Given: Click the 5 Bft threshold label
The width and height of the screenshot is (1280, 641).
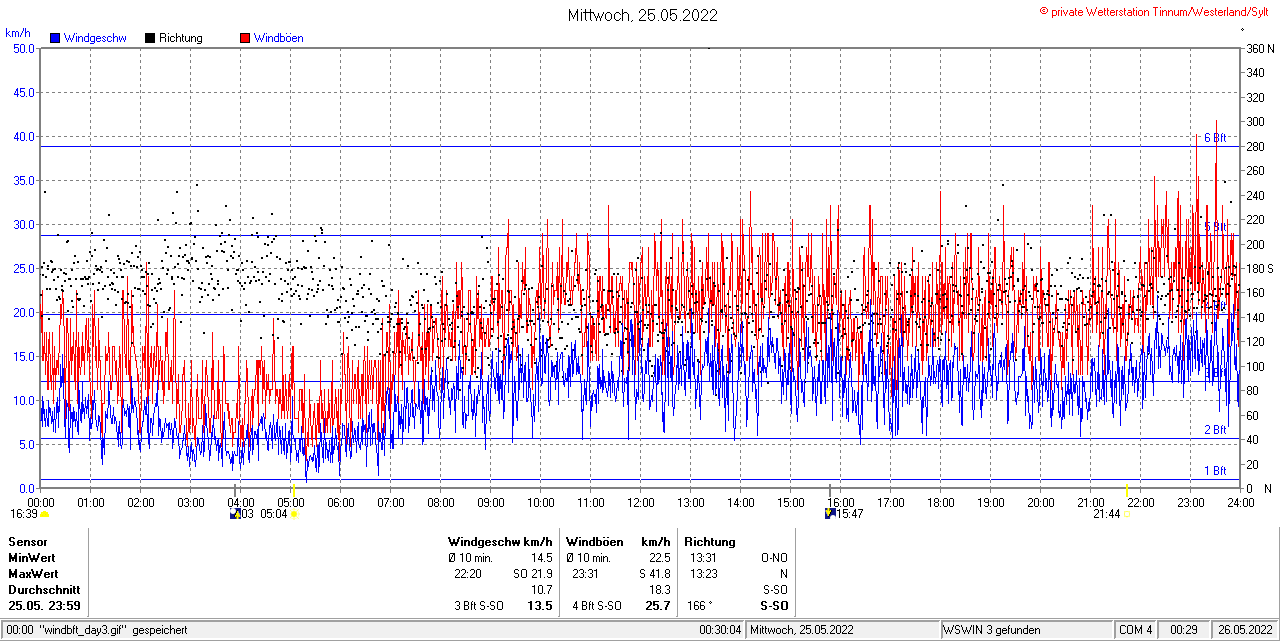Looking at the screenshot, I should (1214, 227).
